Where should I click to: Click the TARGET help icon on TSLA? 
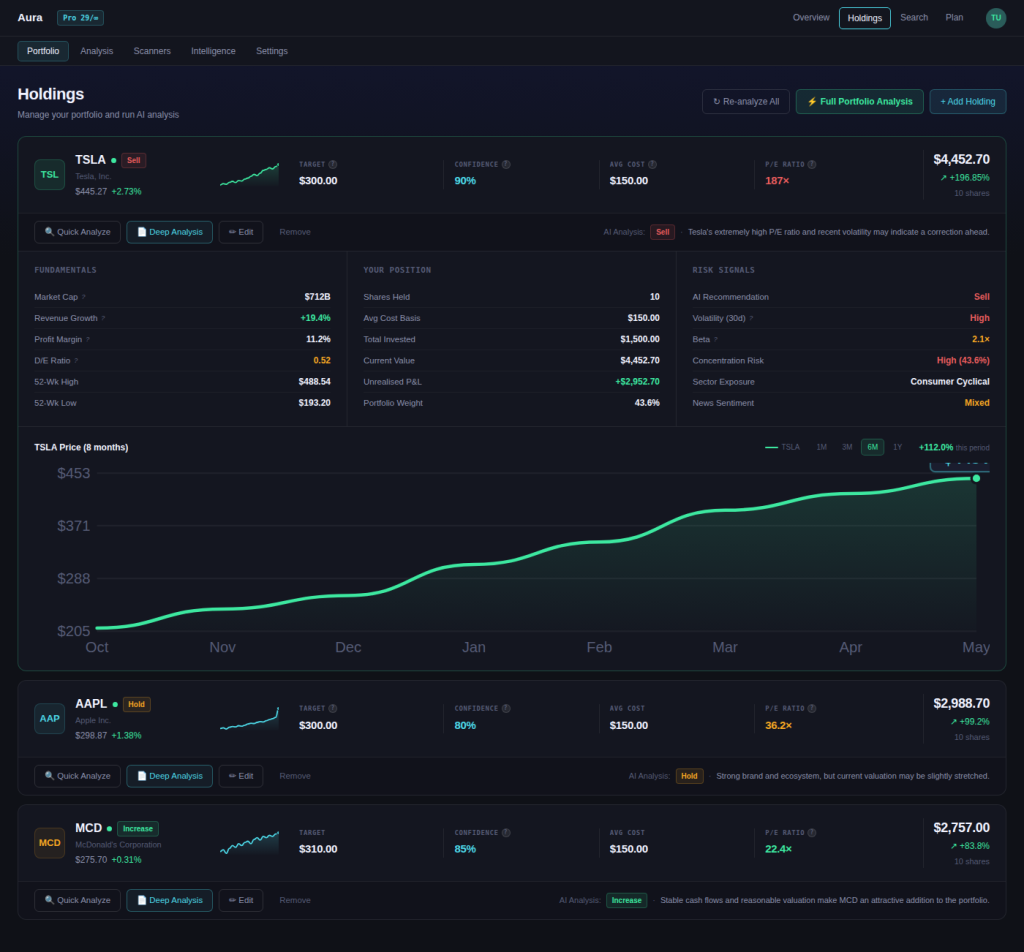(x=332, y=165)
